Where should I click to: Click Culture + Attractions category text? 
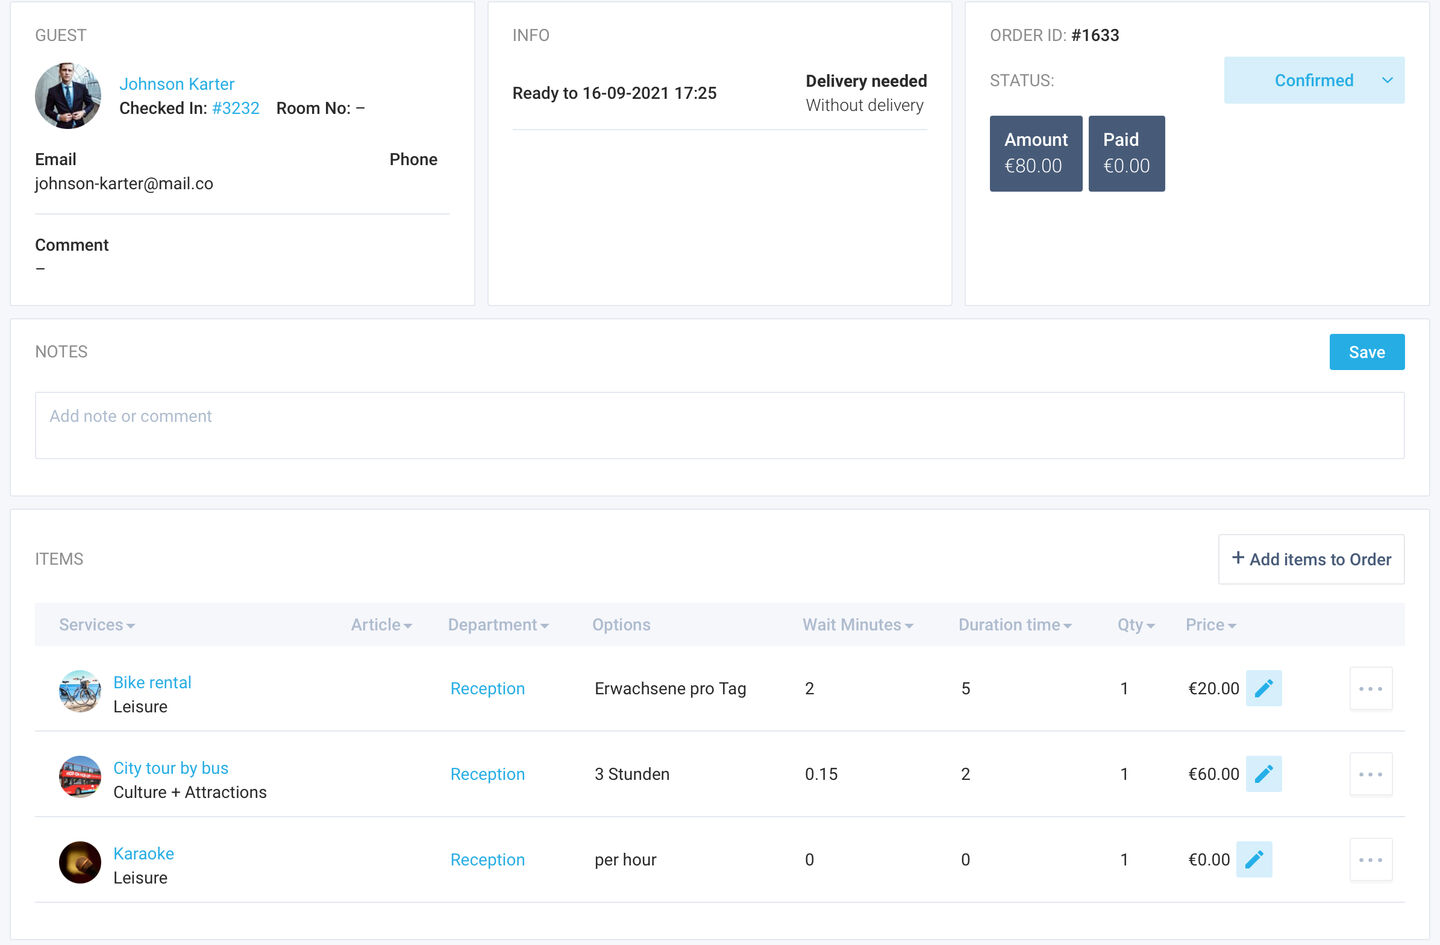(190, 792)
